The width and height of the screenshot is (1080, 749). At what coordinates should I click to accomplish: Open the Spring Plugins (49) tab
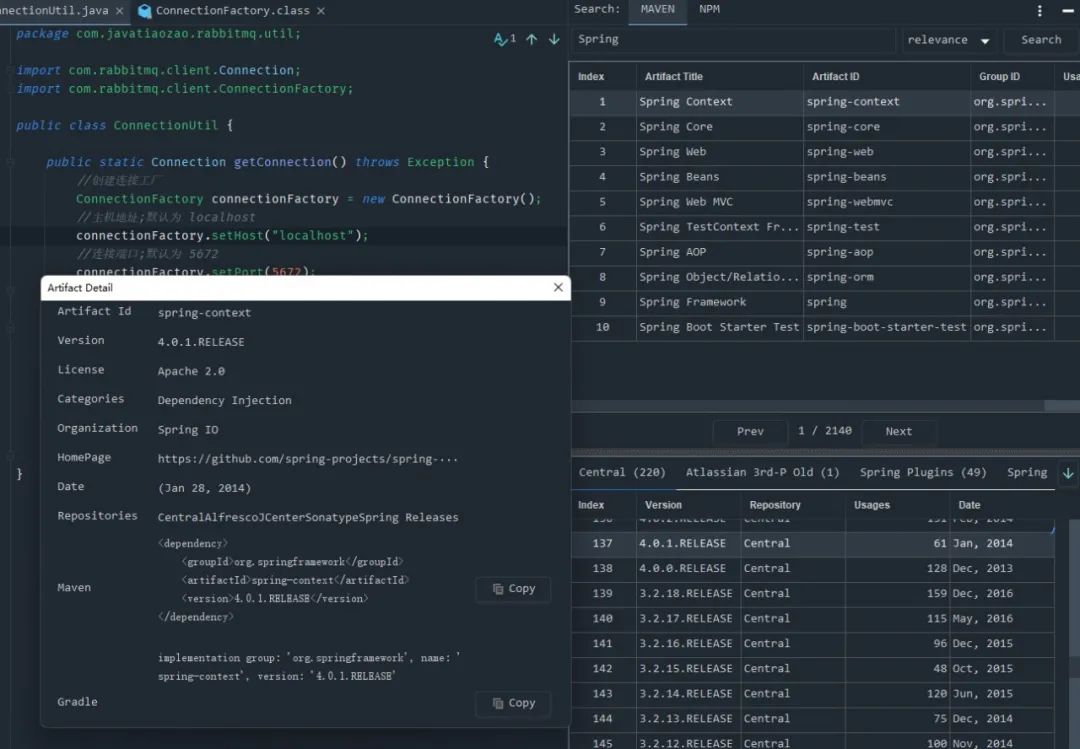tap(923, 473)
